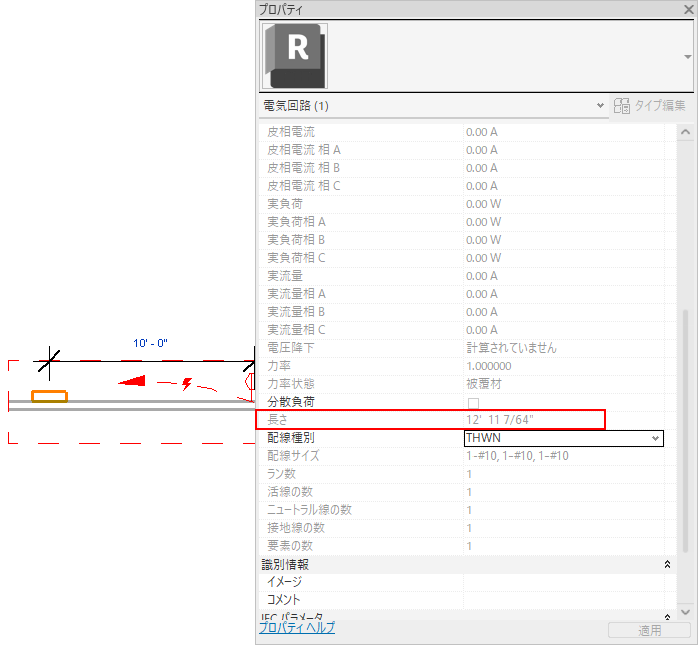
Task: Click the 電圧降下 value 計算されていません
Action: coord(511,348)
